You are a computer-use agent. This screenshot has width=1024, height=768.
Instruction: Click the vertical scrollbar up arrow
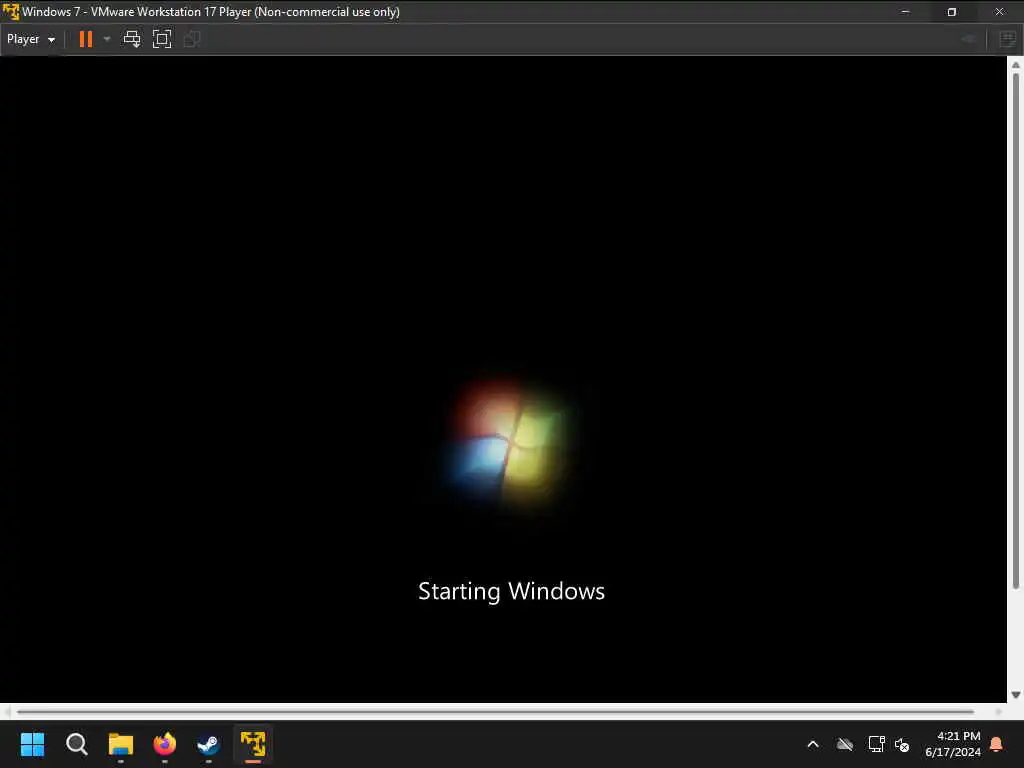1016,65
